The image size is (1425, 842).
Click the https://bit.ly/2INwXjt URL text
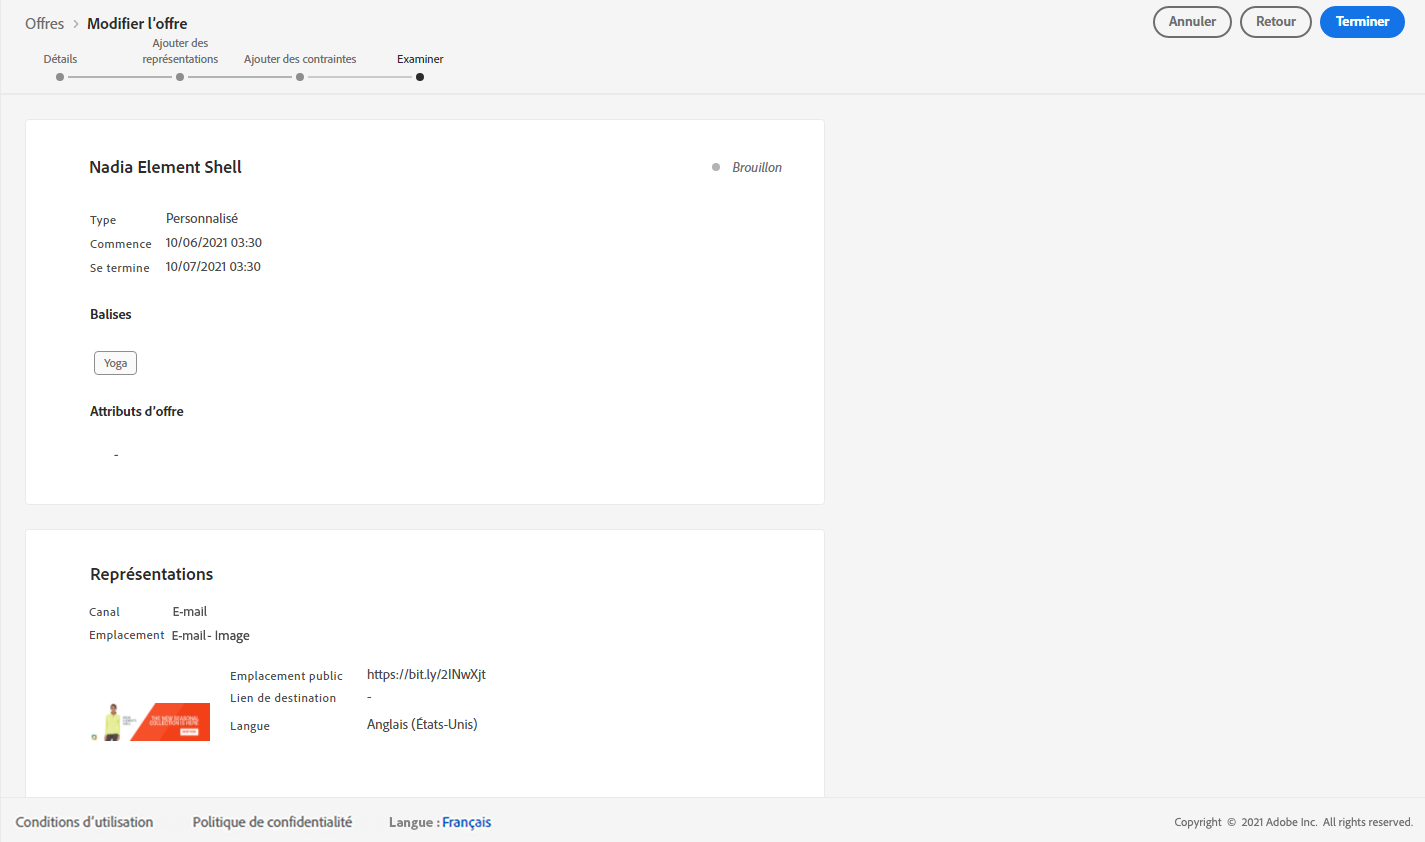[426, 674]
